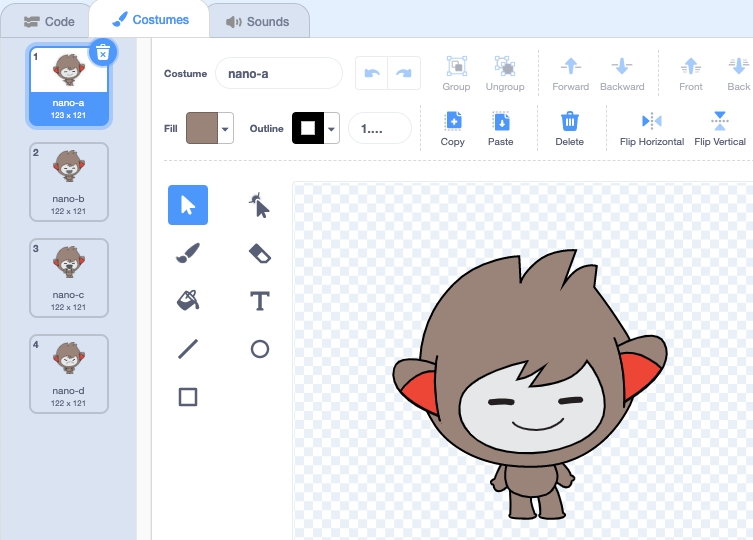The width and height of the screenshot is (753, 540).
Task: Click the Flip Vertical button
Action: [x=720, y=128]
